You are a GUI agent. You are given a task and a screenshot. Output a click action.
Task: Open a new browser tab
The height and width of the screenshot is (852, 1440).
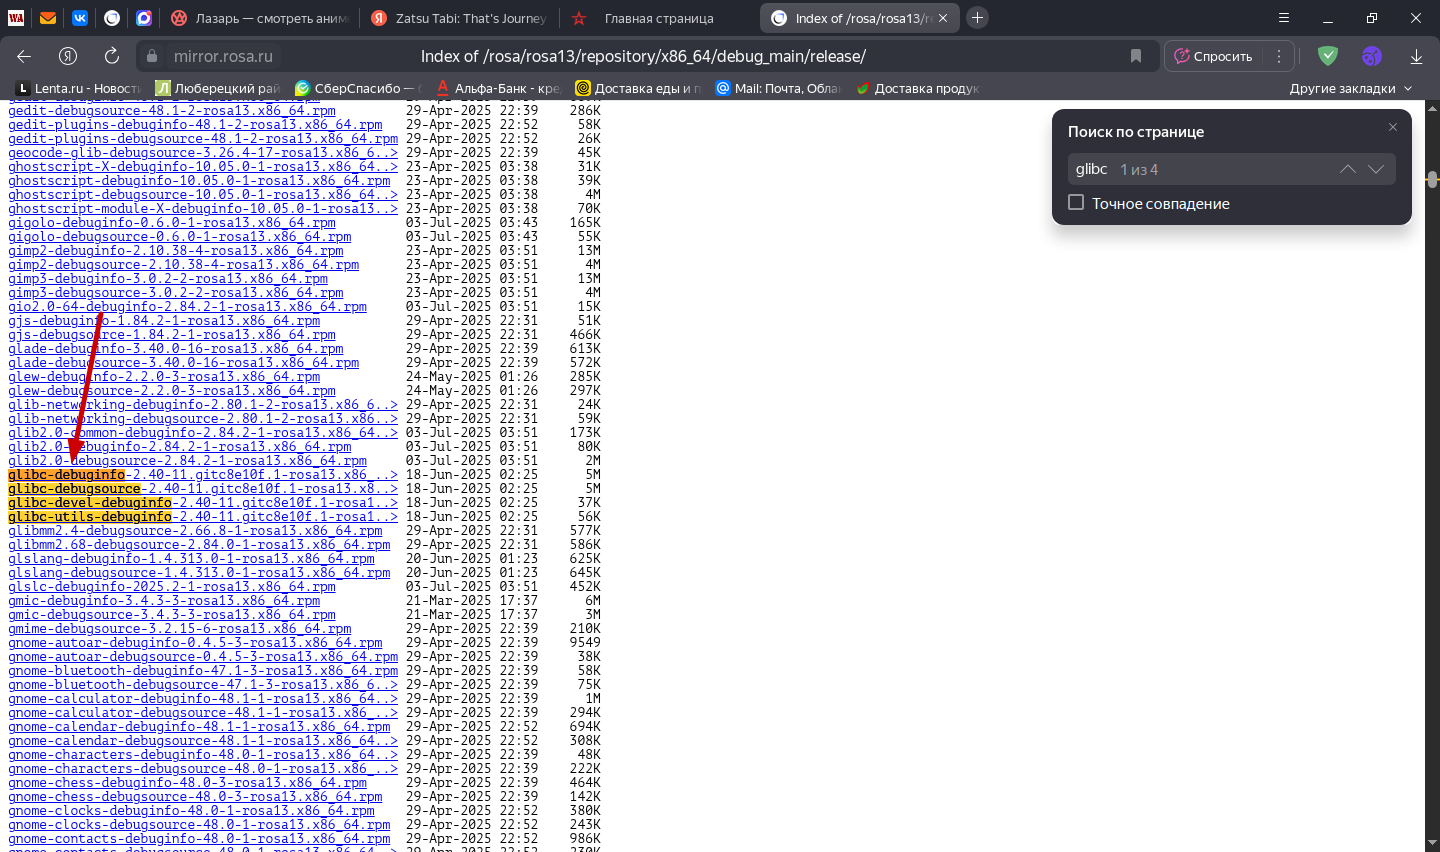tap(978, 18)
